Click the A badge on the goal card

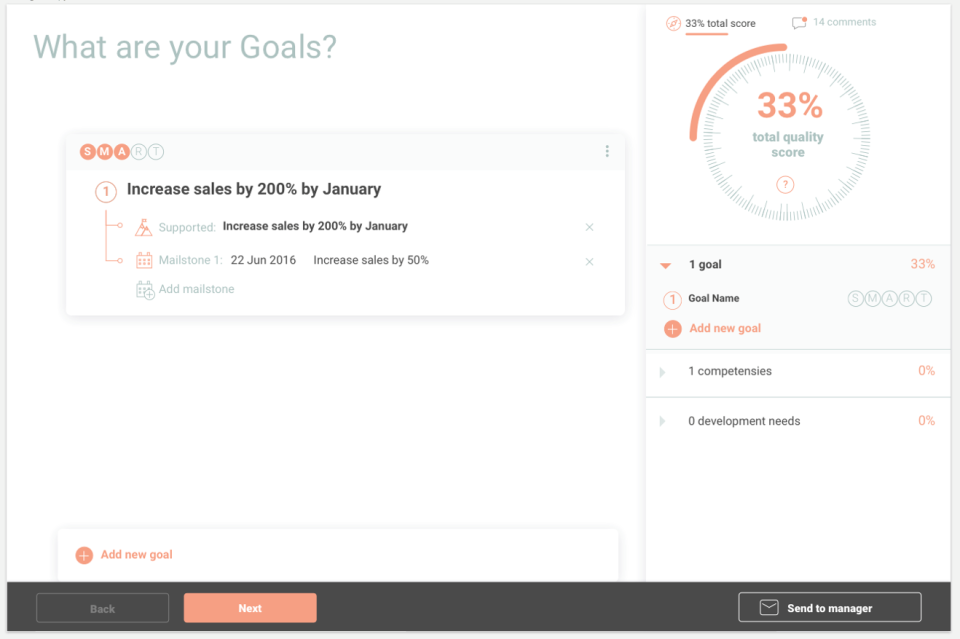coord(122,151)
